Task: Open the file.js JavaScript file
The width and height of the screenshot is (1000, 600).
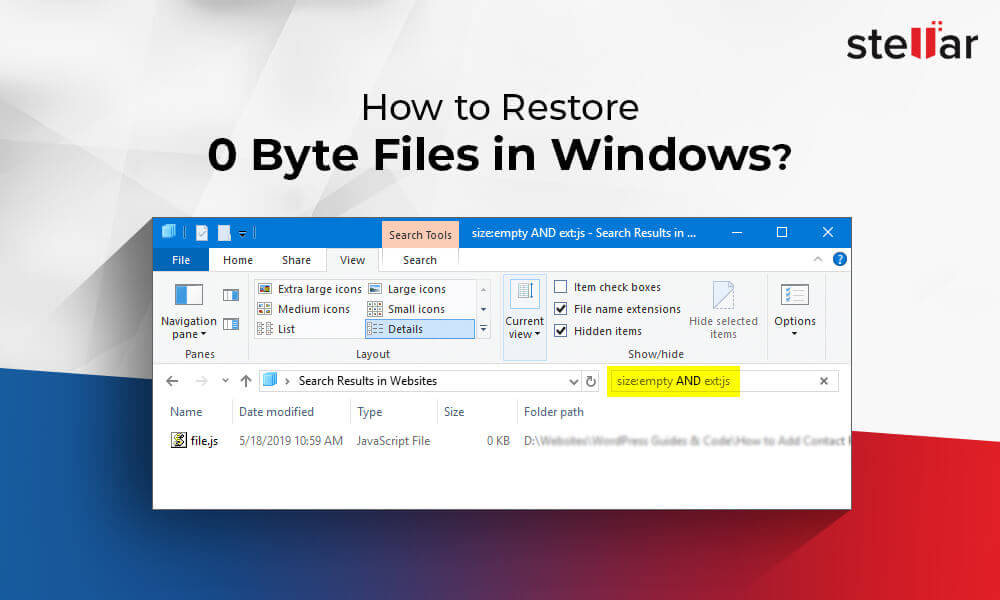Action: (x=203, y=440)
